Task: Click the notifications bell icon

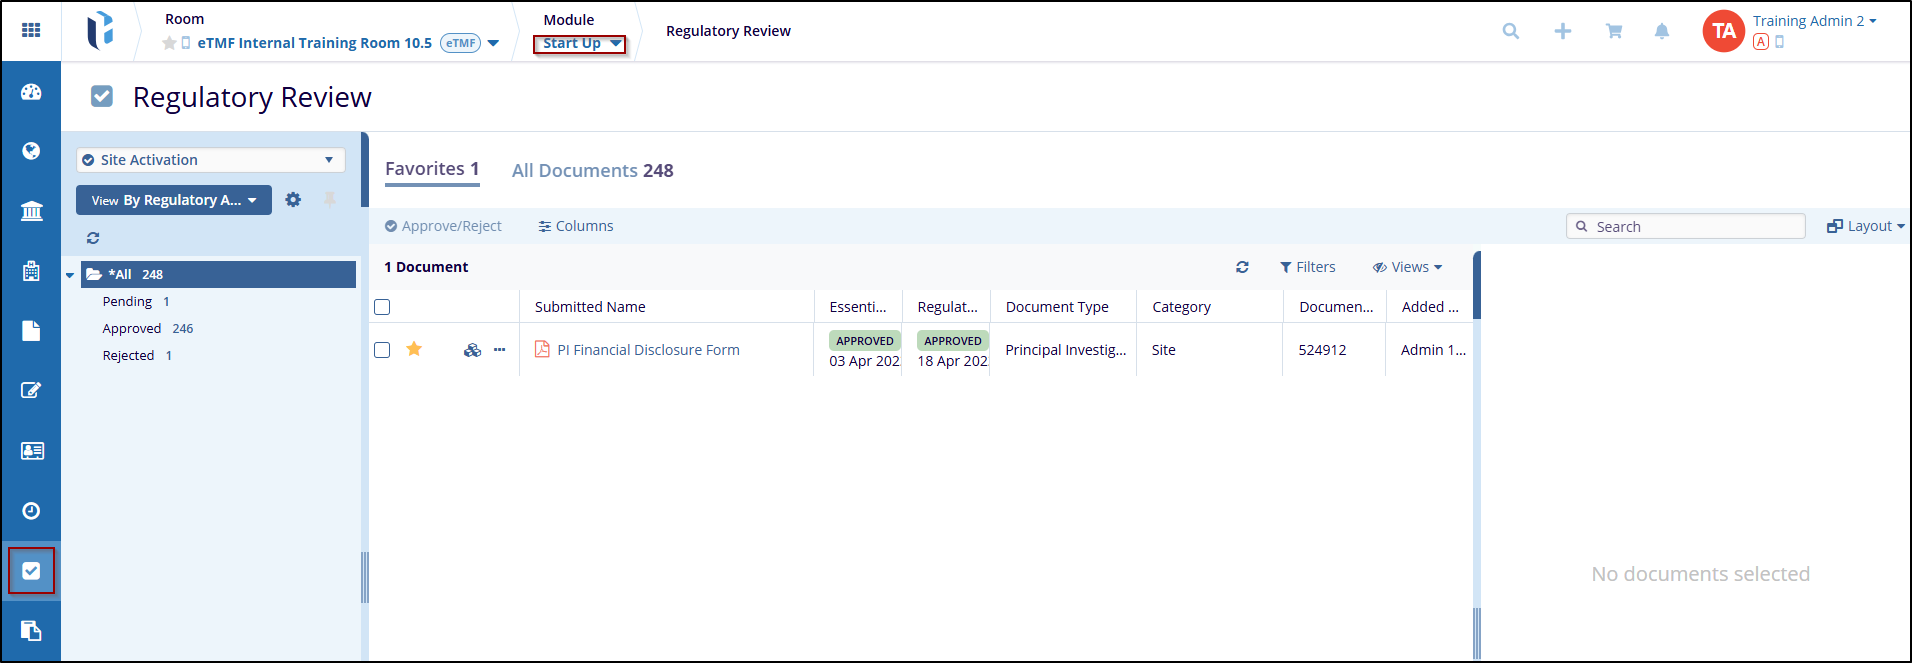Action: tap(1661, 32)
